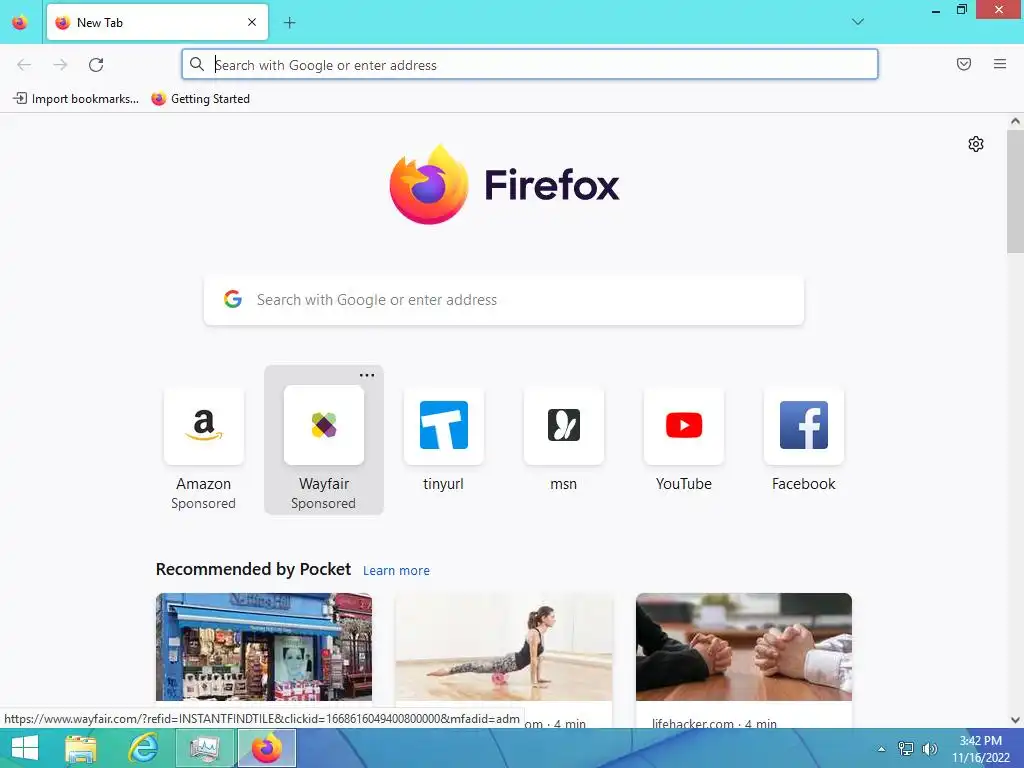This screenshot has height=768, width=1024.
Task: Expand the list all tabs chevron
Action: point(858,22)
